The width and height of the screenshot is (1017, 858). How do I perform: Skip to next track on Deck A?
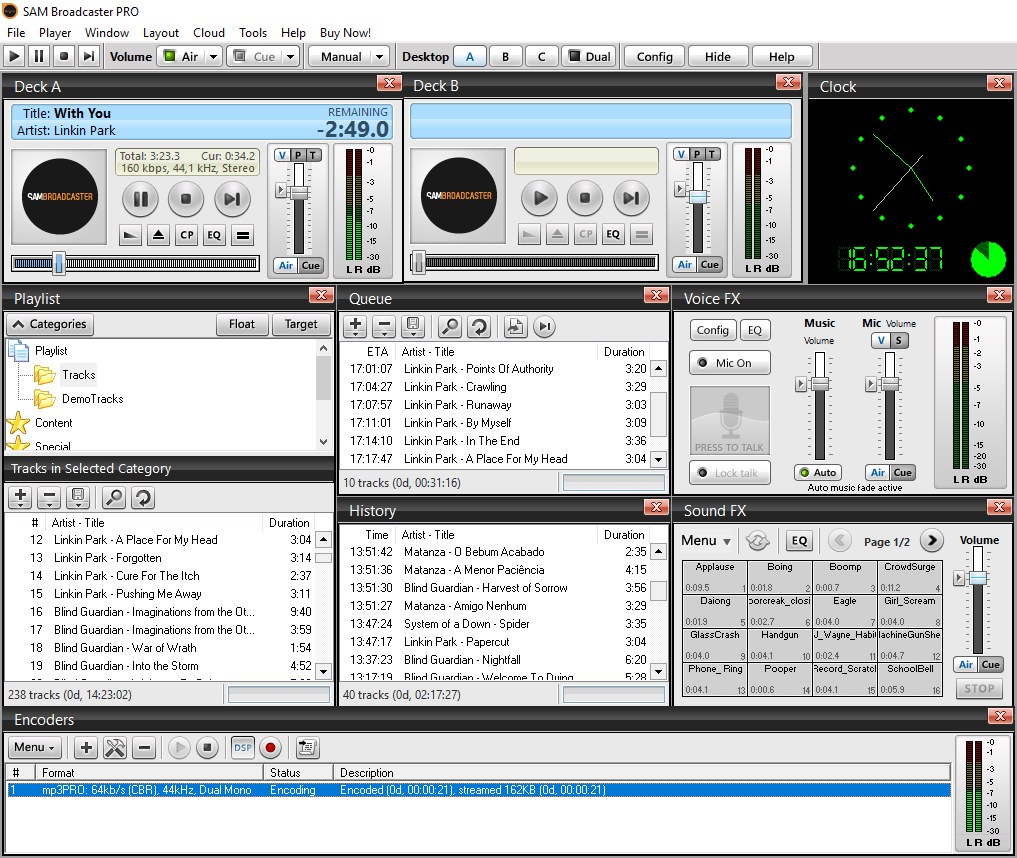[x=232, y=198]
